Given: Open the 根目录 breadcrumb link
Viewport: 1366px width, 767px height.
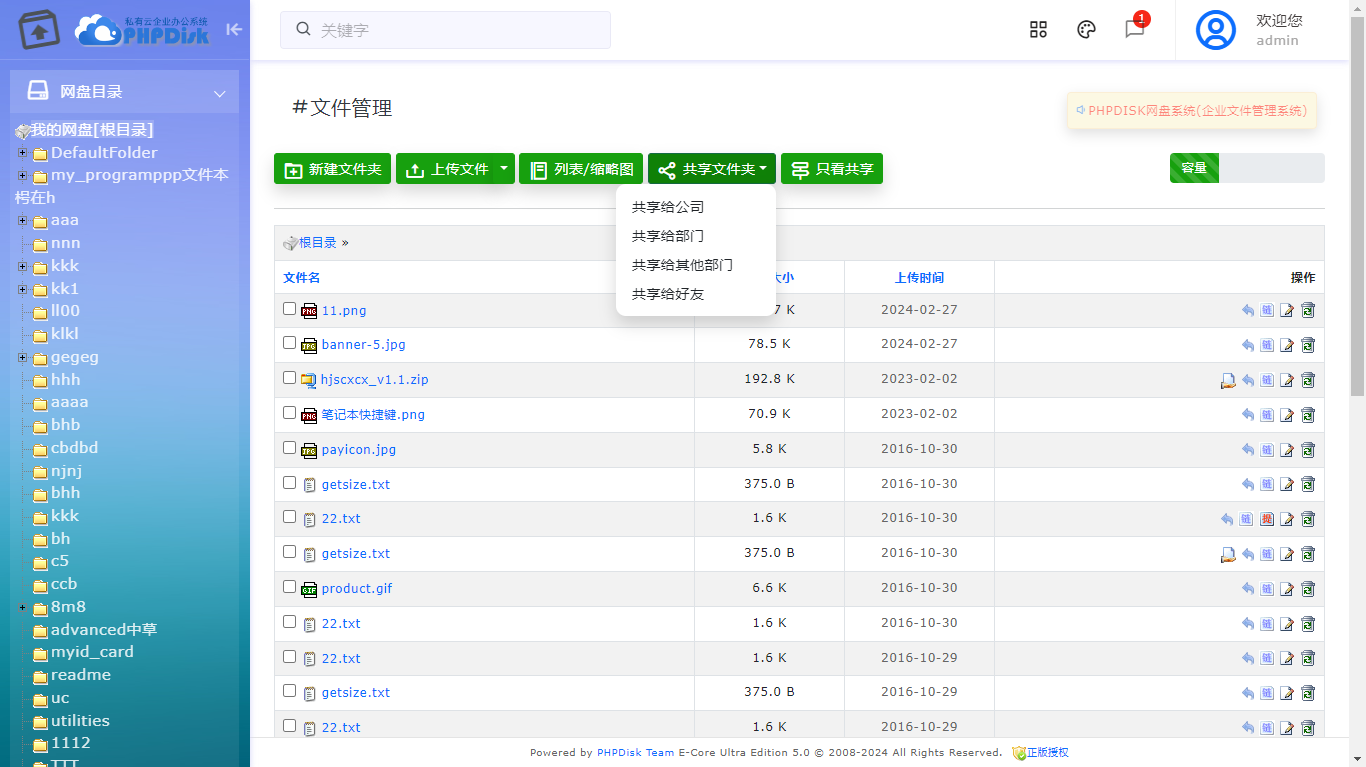Looking at the screenshot, I should pos(318,242).
